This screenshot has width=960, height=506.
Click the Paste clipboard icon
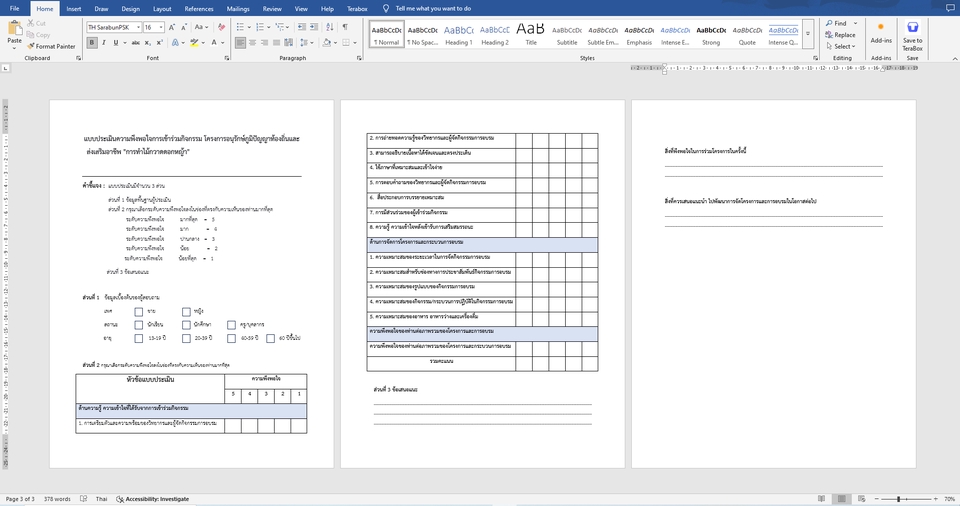[x=14, y=28]
